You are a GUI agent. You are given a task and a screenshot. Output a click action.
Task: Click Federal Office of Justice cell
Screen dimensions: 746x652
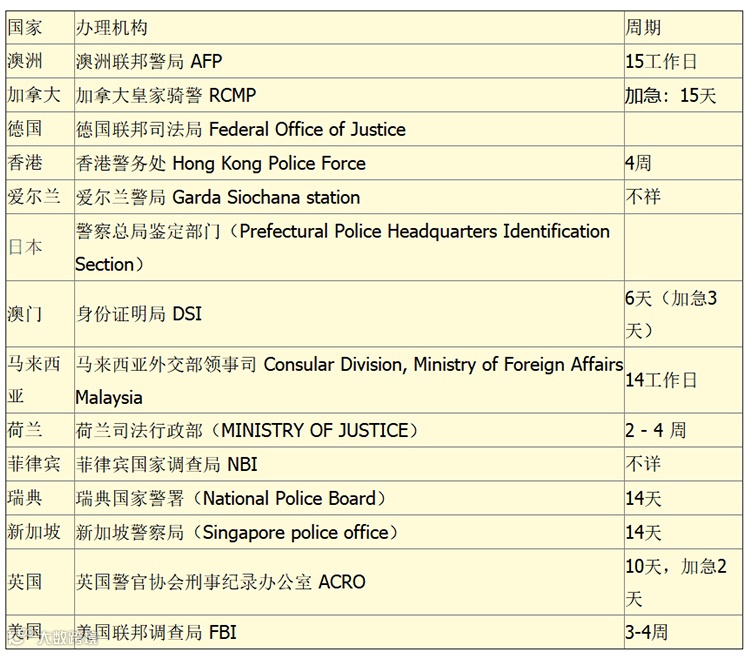349,129
